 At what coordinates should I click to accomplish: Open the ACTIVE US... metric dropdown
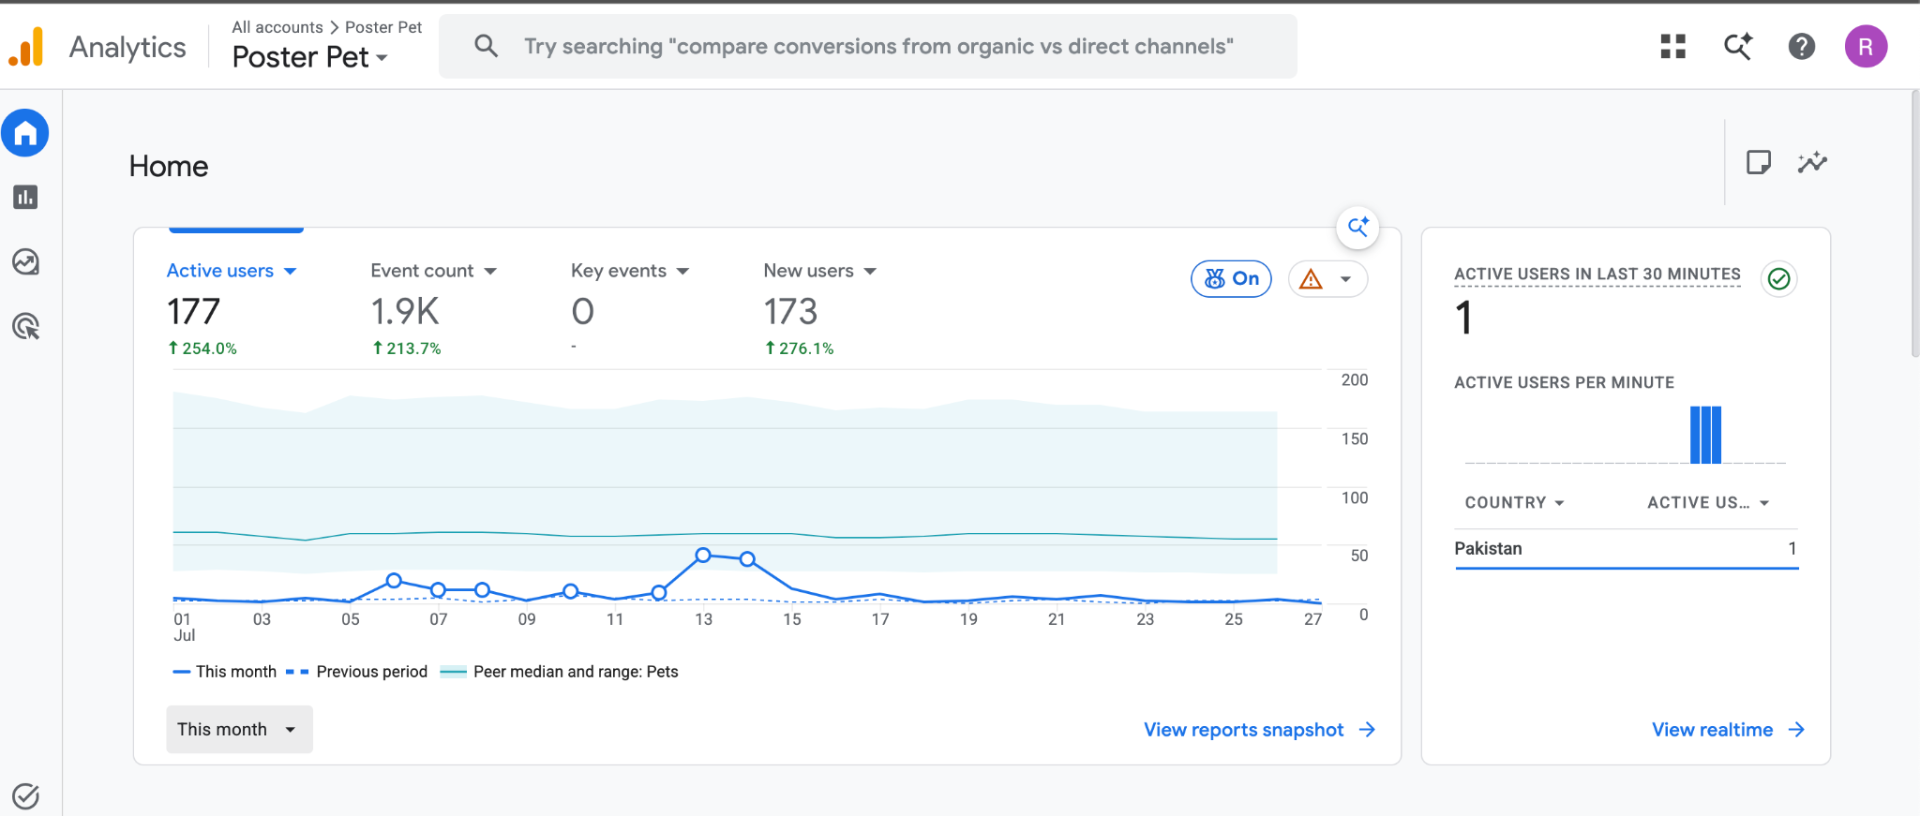coord(1708,503)
